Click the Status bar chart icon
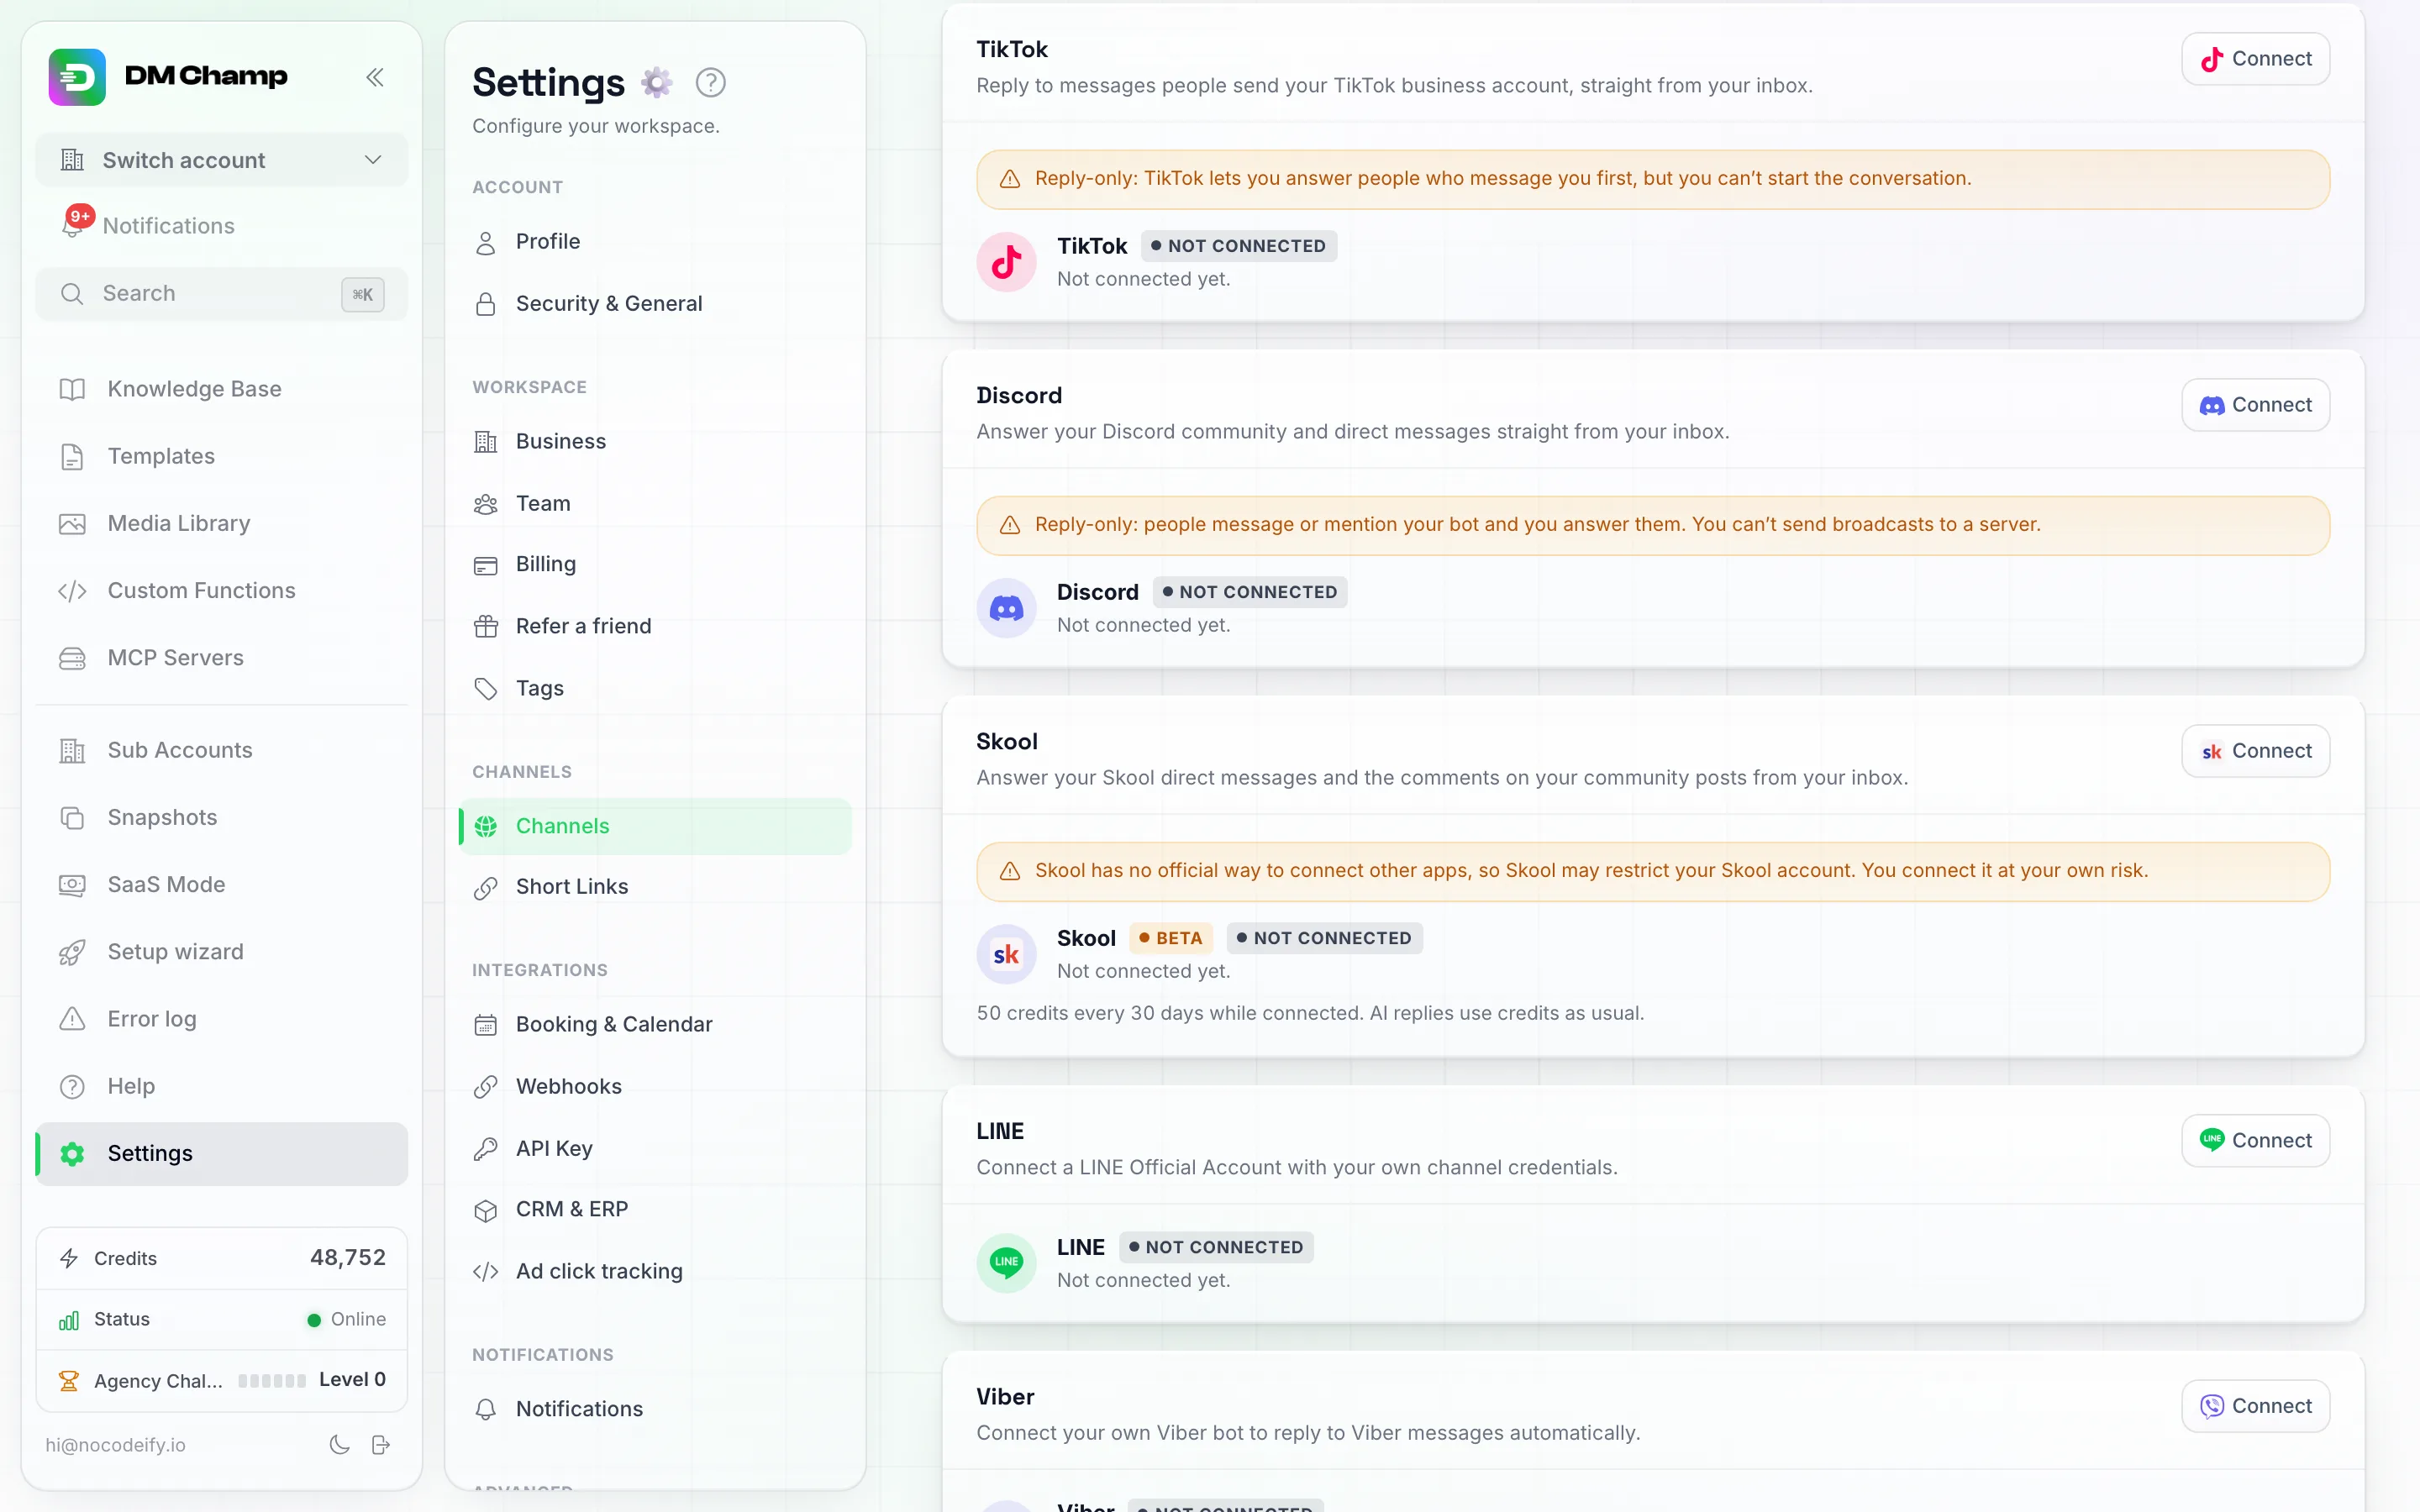Screen dimensions: 2420x1512 pyautogui.click(x=69, y=1320)
